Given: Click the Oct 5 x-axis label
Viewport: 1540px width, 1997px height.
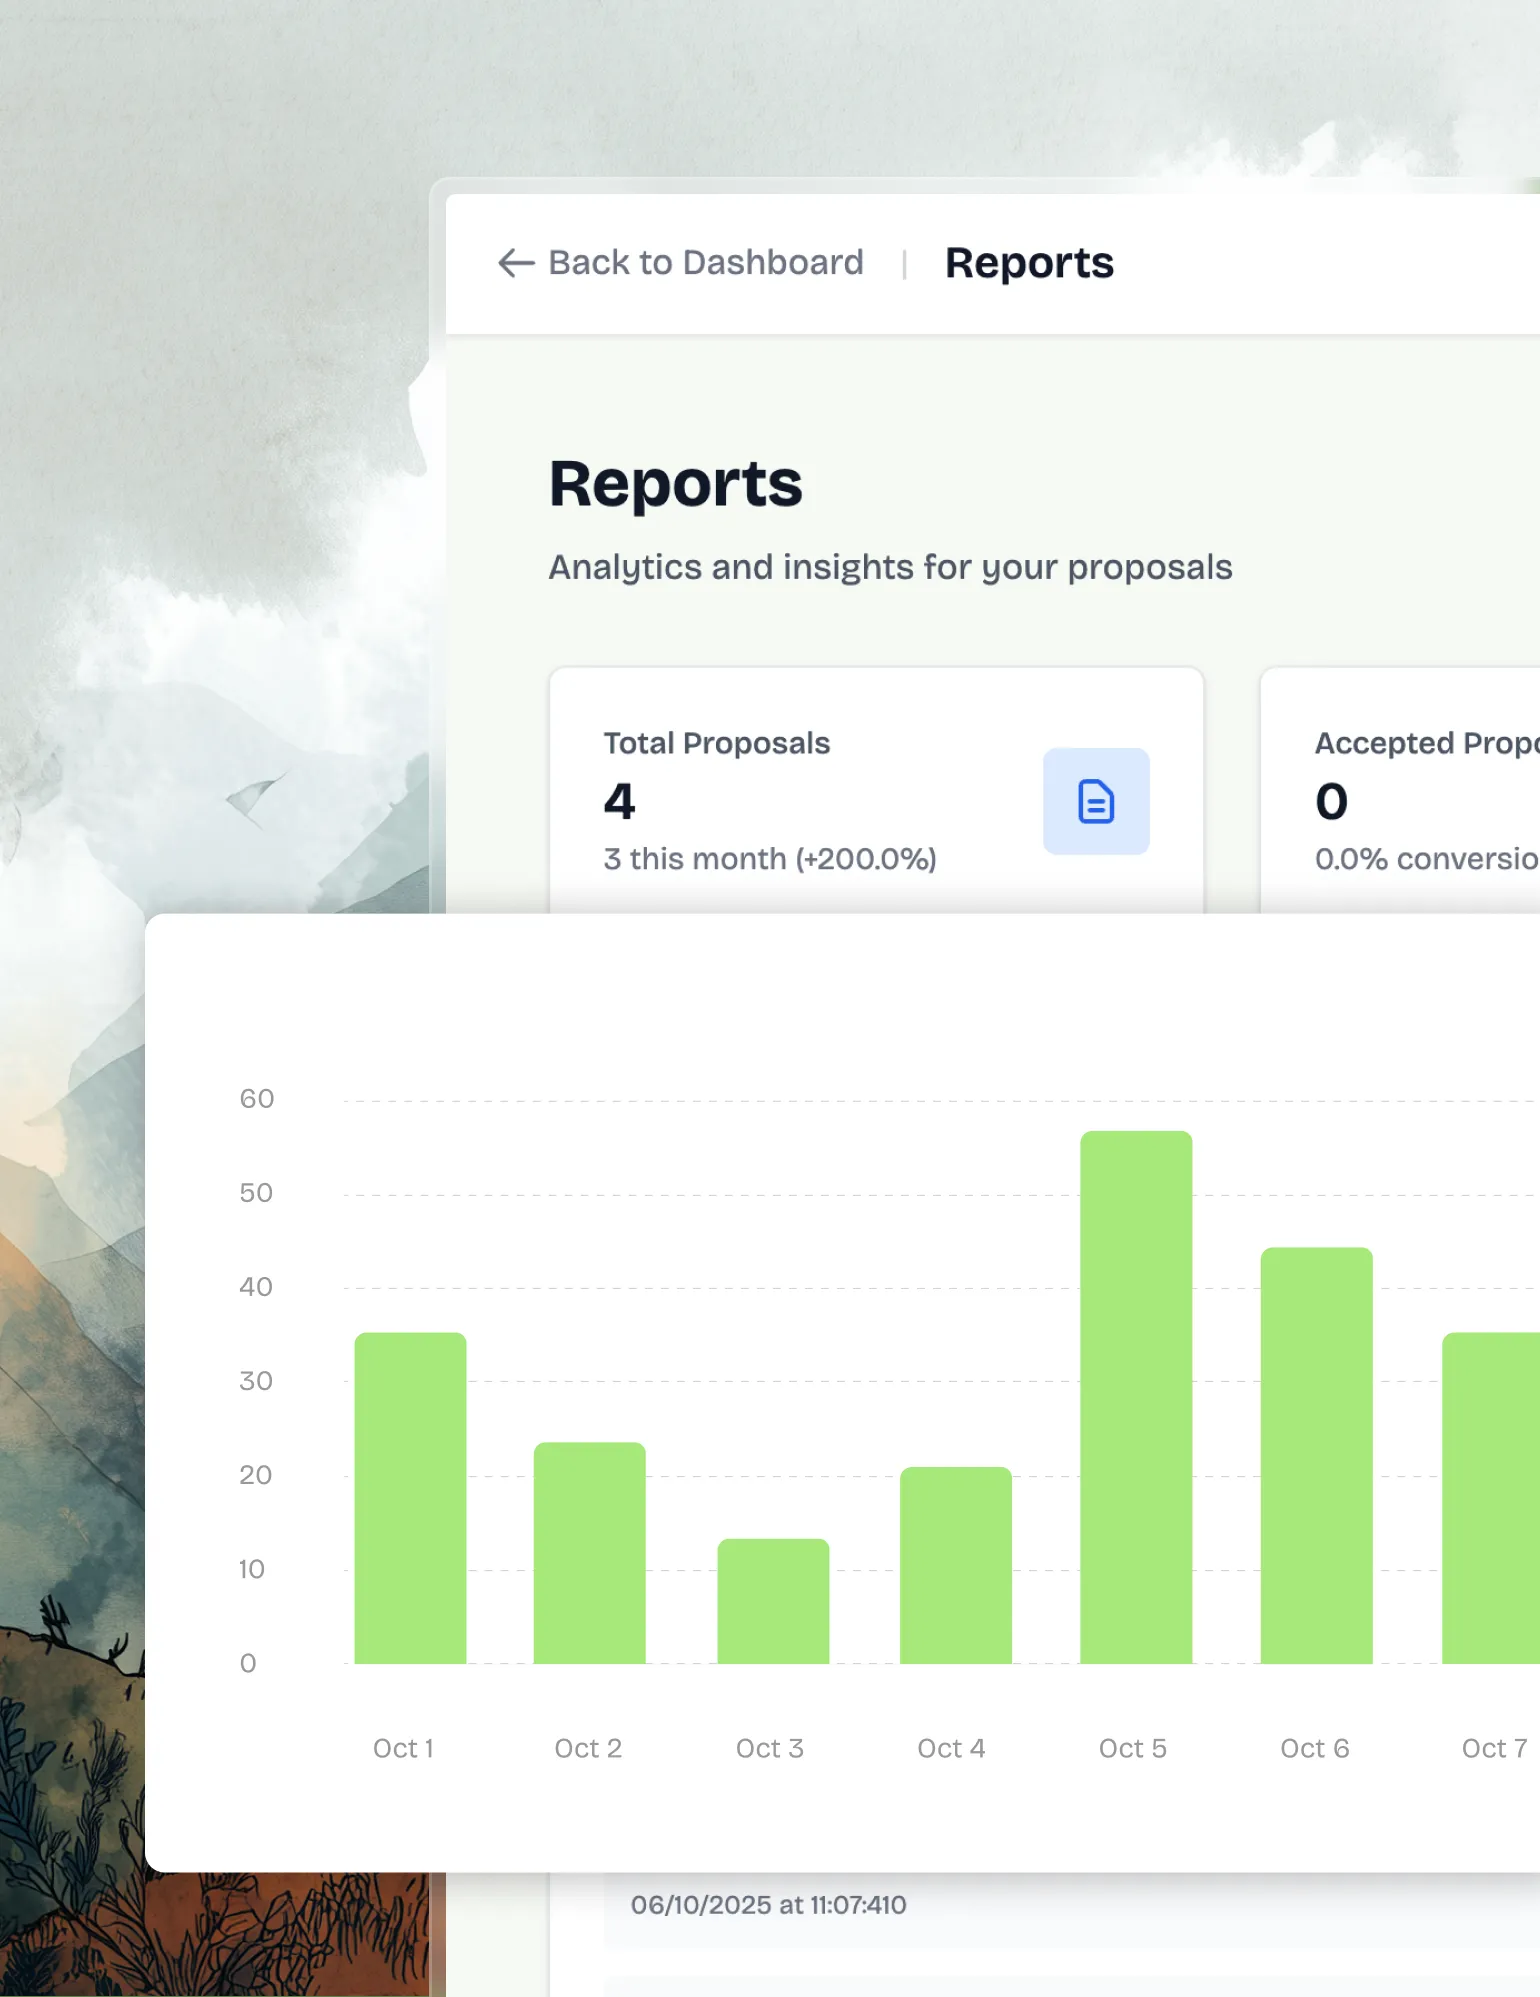Looking at the screenshot, I should tap(1132, 1748).
